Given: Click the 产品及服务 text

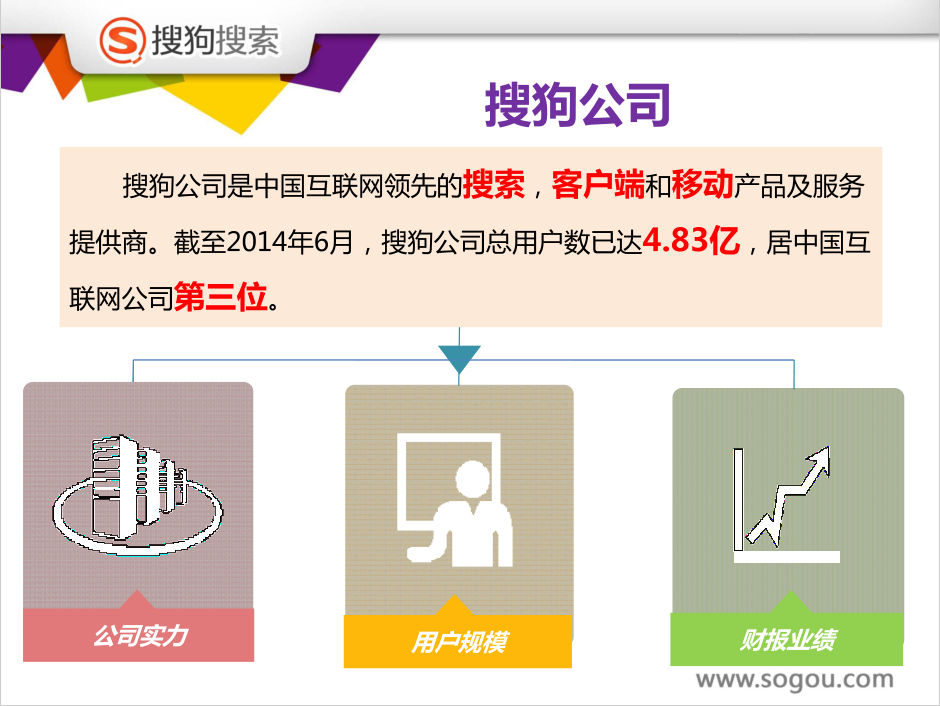Looking at the screenshot, I should (799, 185).
